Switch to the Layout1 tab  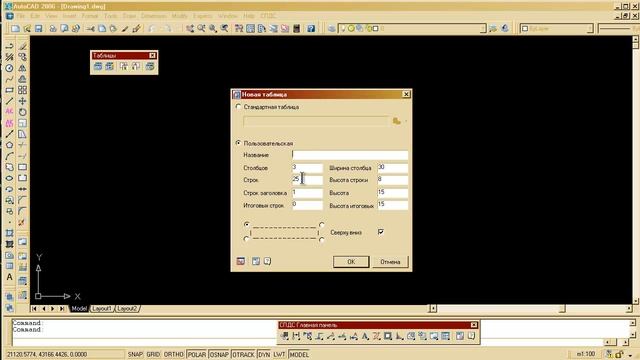pyautogui.click(x=102, y=309)
